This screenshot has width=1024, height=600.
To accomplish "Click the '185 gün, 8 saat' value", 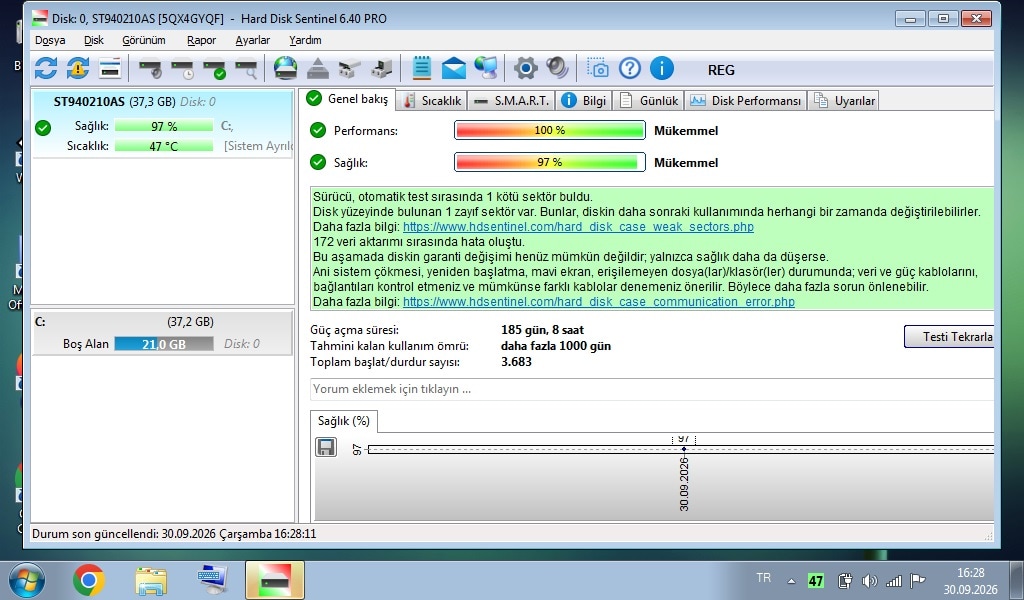I will click(543, 330).
